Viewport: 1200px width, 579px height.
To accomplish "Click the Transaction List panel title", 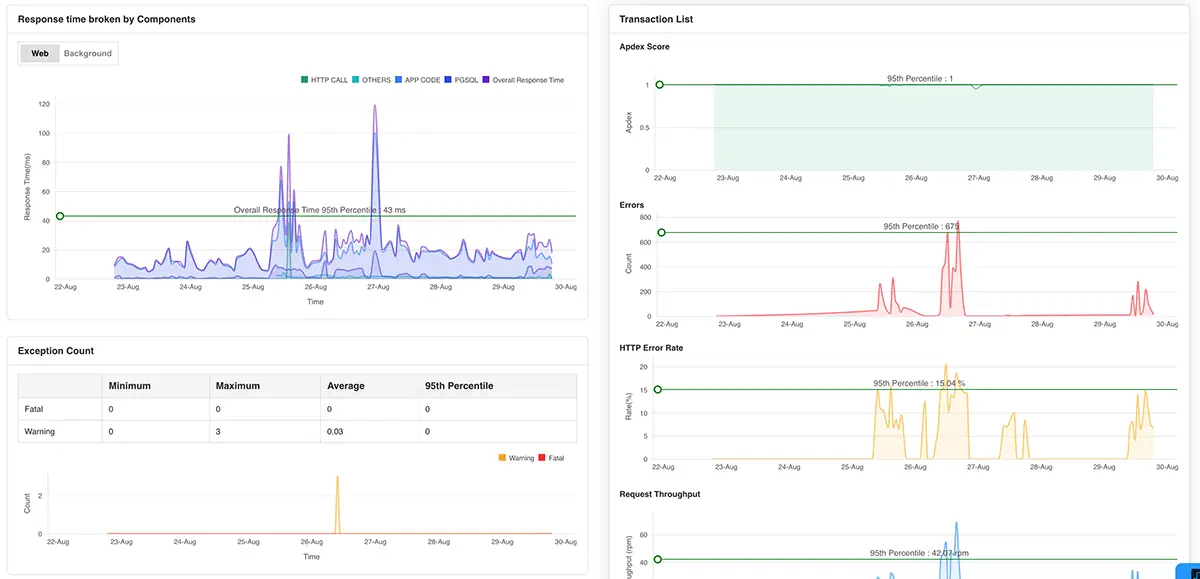I will (655, 18).
